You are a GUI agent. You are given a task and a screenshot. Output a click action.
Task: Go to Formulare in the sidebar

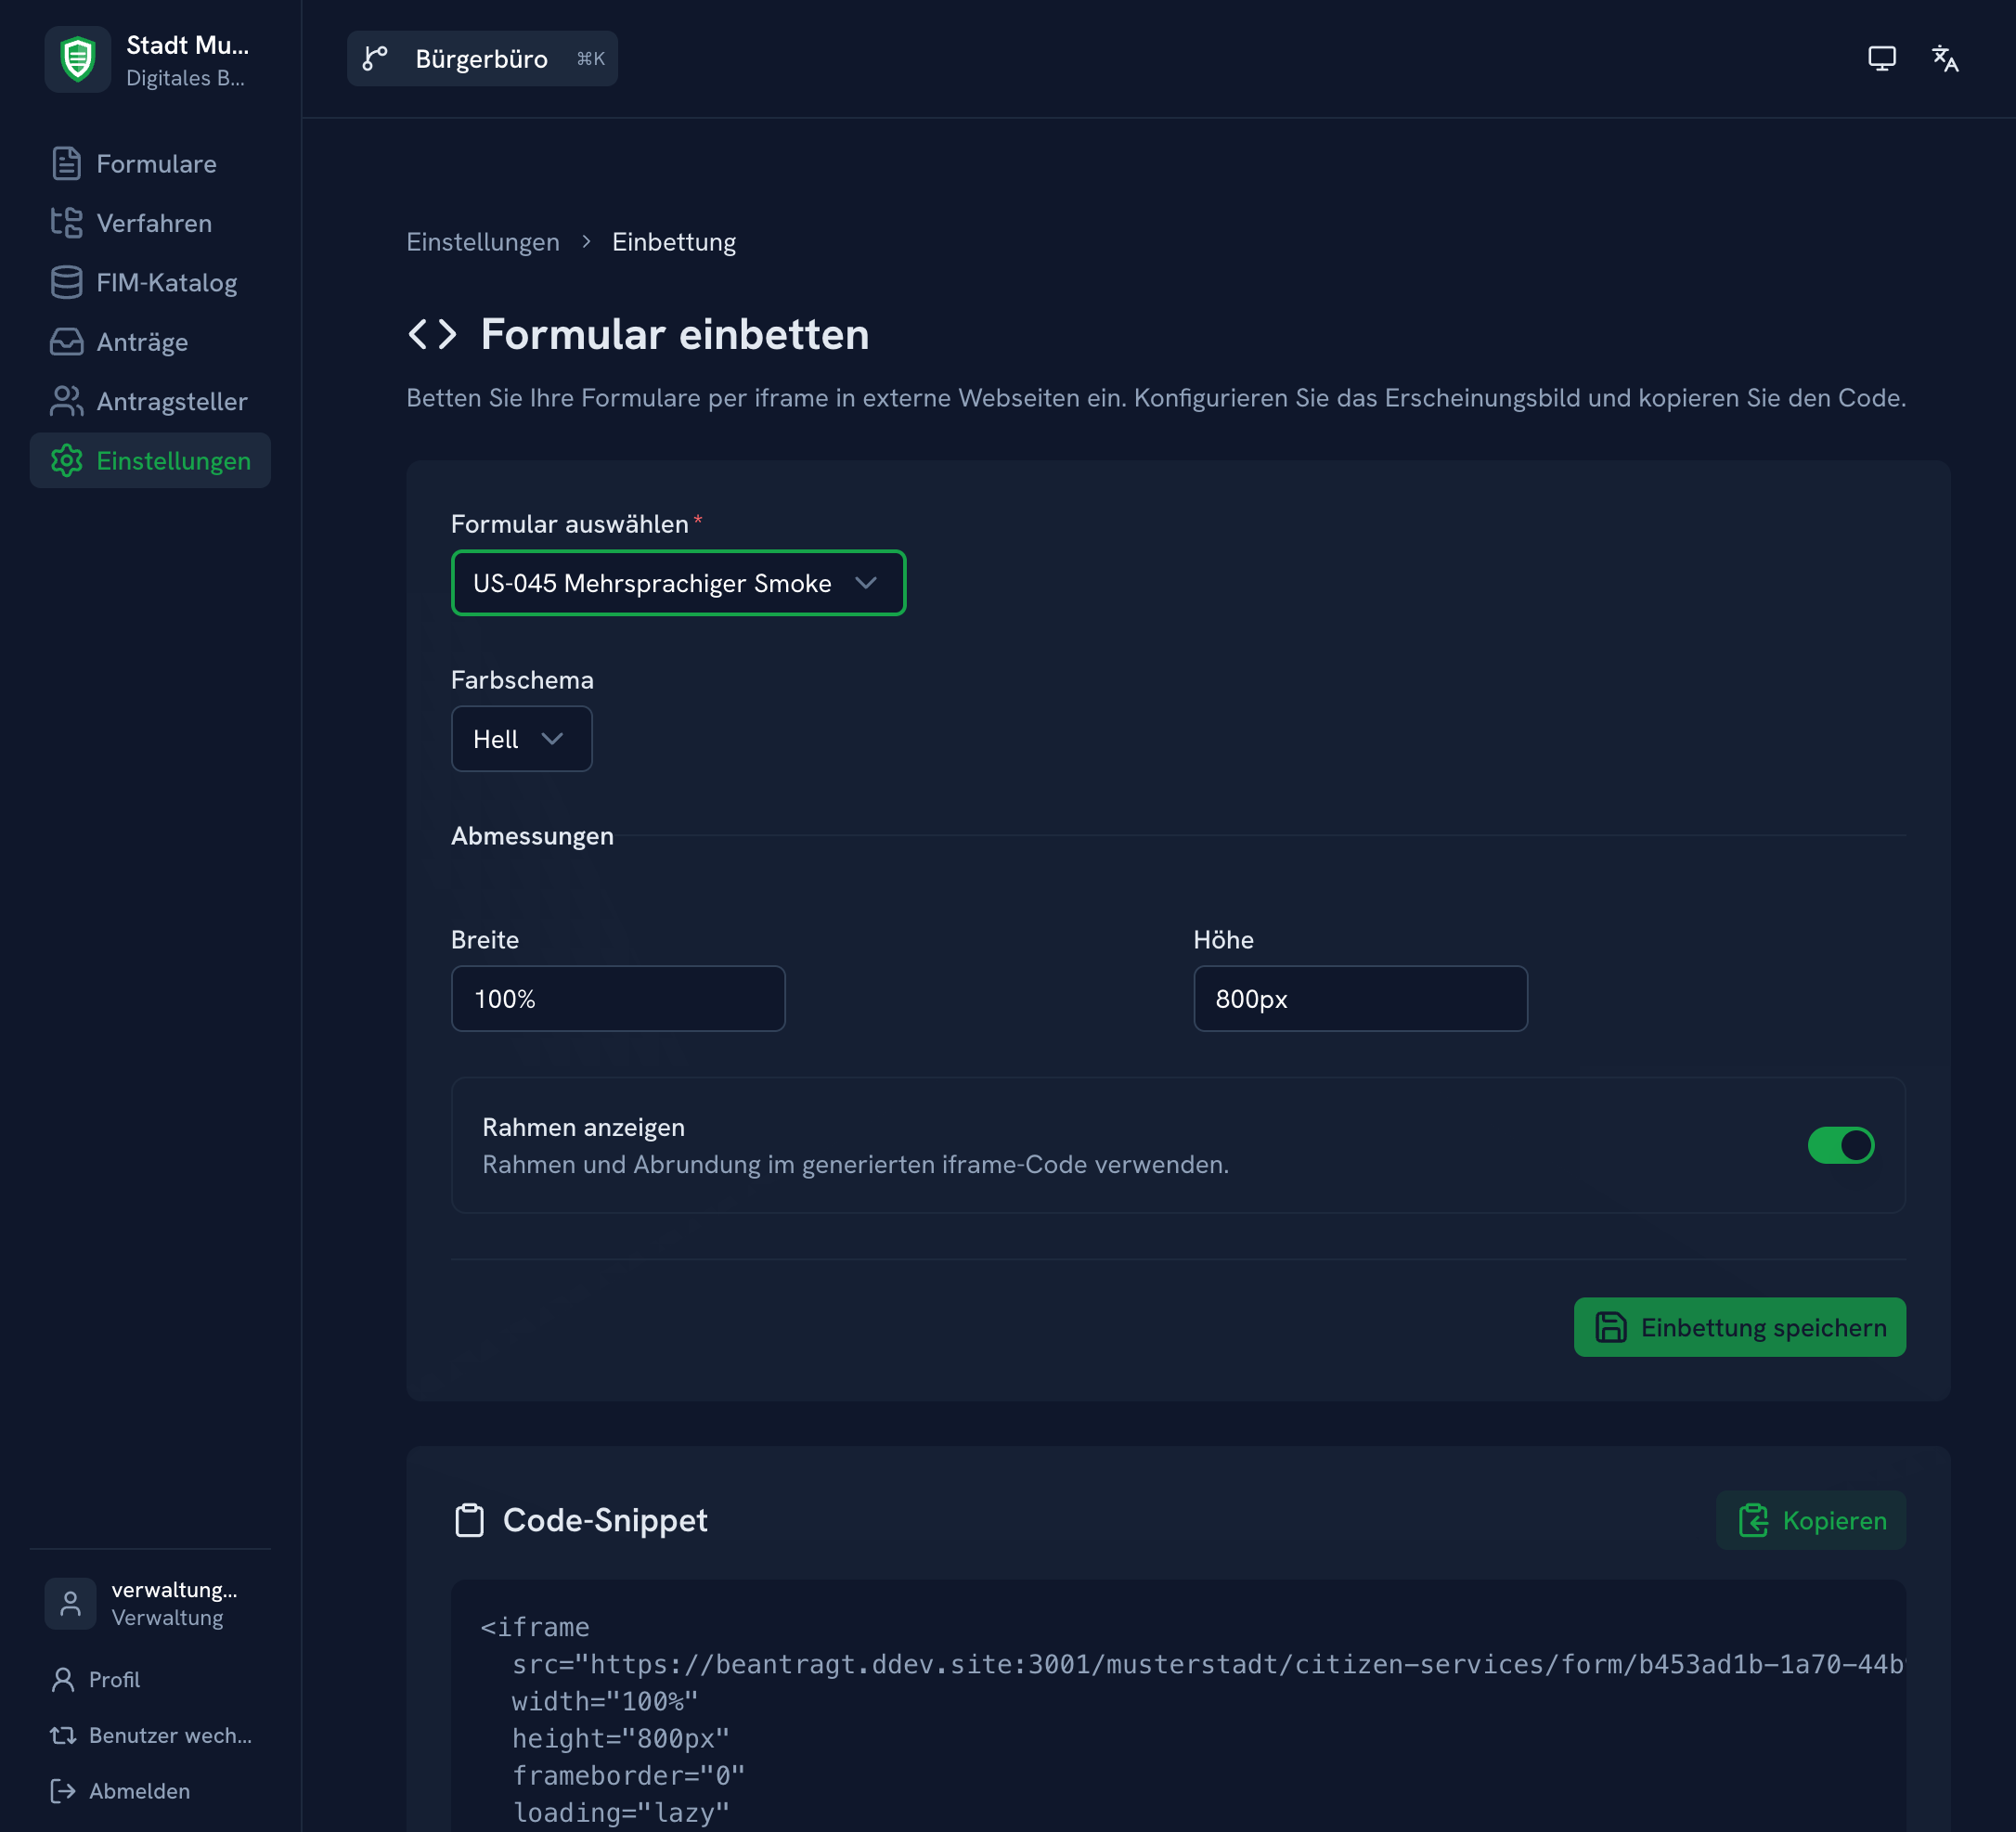[150, 163]
